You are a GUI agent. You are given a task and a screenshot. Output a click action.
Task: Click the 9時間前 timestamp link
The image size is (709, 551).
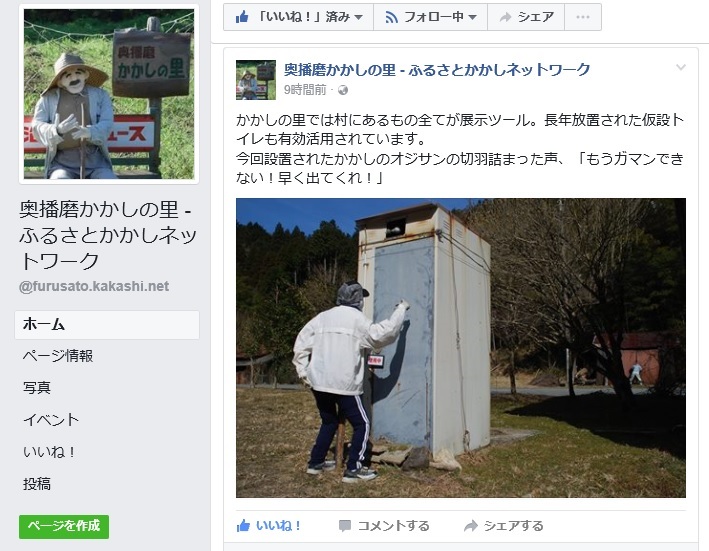[305, 90]
